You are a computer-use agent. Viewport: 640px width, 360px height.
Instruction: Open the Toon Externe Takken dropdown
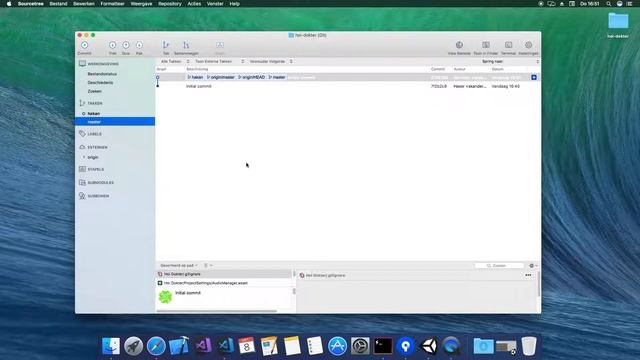click(219, 61)
